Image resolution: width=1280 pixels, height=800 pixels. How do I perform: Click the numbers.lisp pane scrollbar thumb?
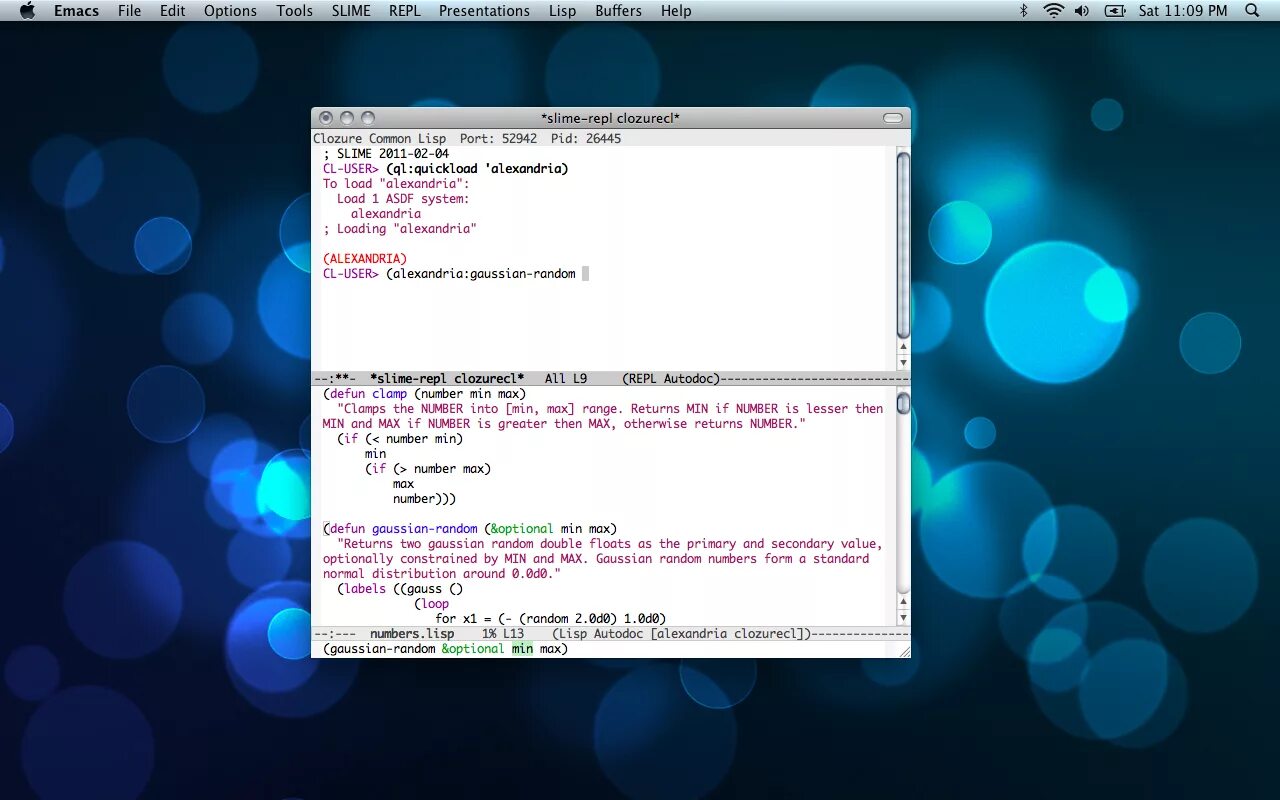(903, 403)
